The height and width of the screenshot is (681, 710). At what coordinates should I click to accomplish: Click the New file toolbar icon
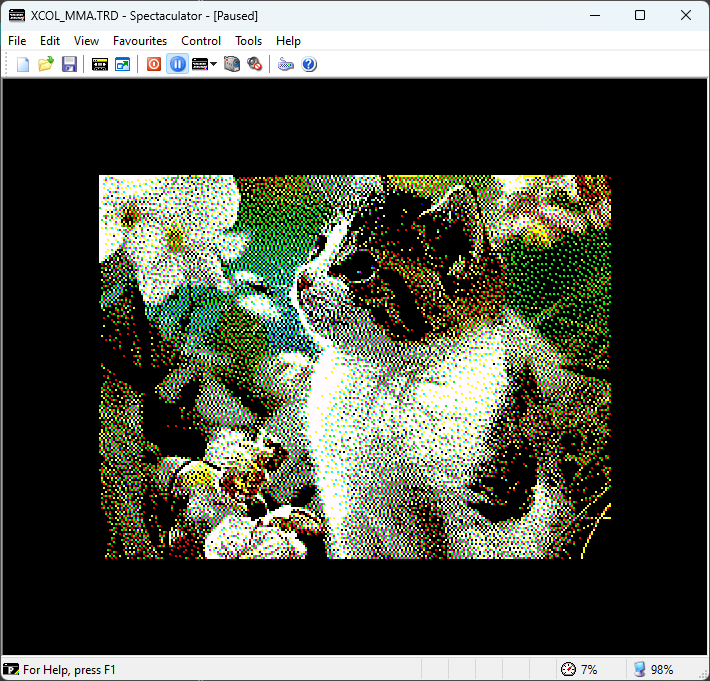pos(23,64)
